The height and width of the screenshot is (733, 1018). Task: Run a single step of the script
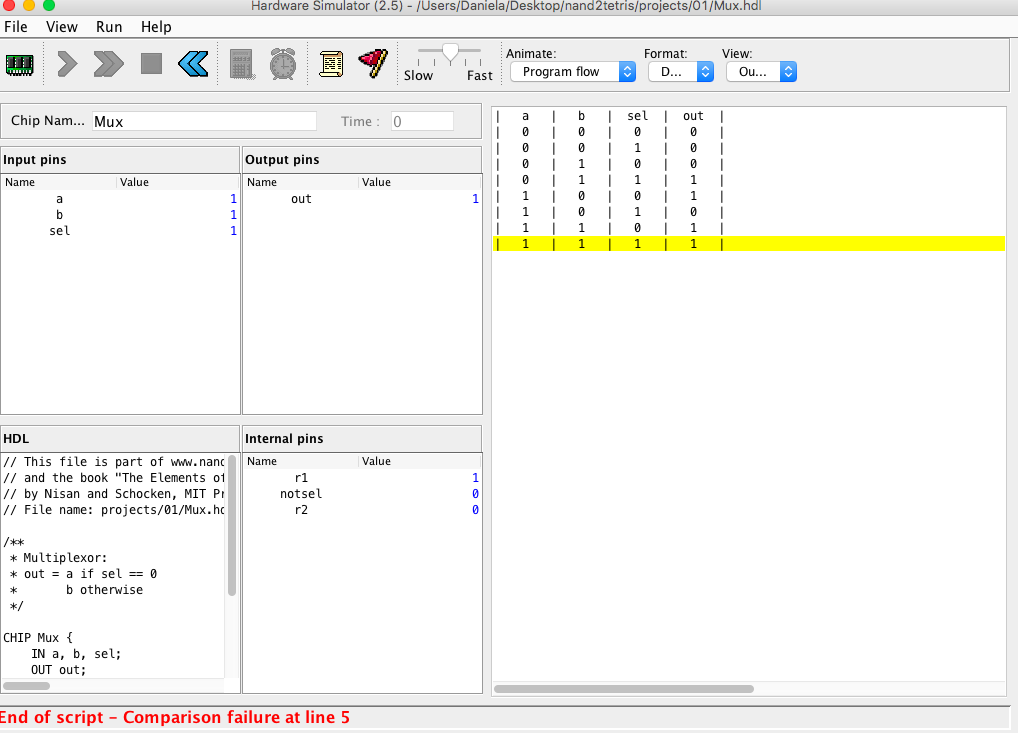tap(67, 64)
